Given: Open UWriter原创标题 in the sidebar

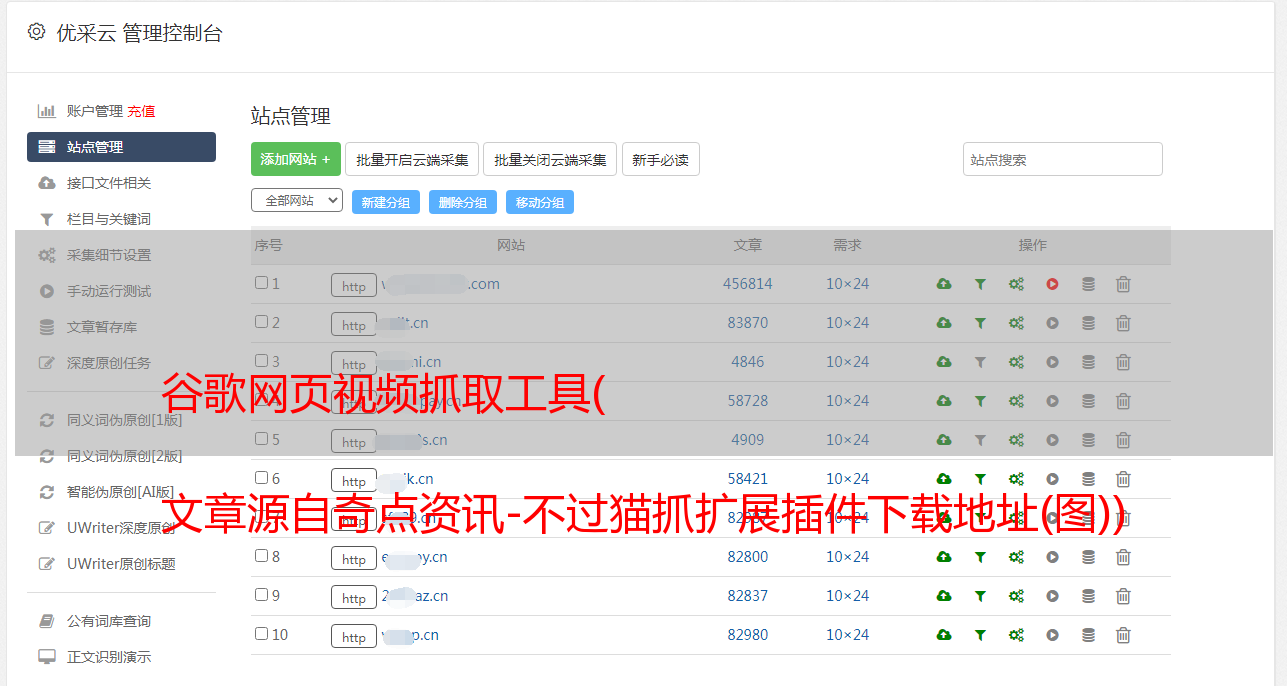Looking at the screenshot, I should tap(121, 564).
